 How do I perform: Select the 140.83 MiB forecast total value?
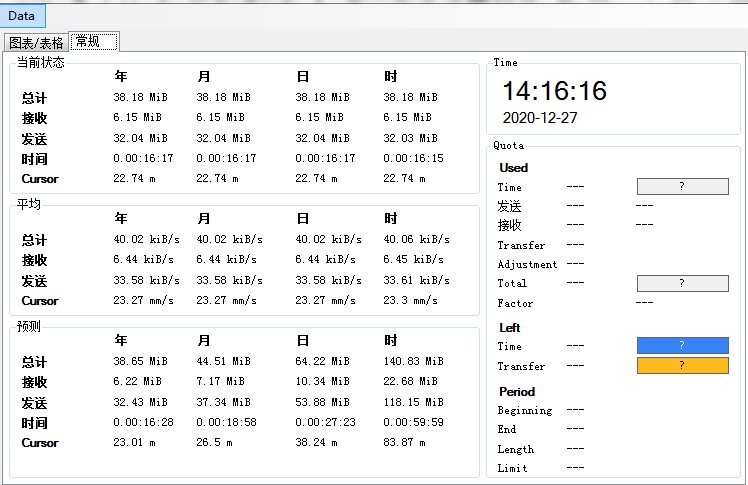[x=413, y=362]
